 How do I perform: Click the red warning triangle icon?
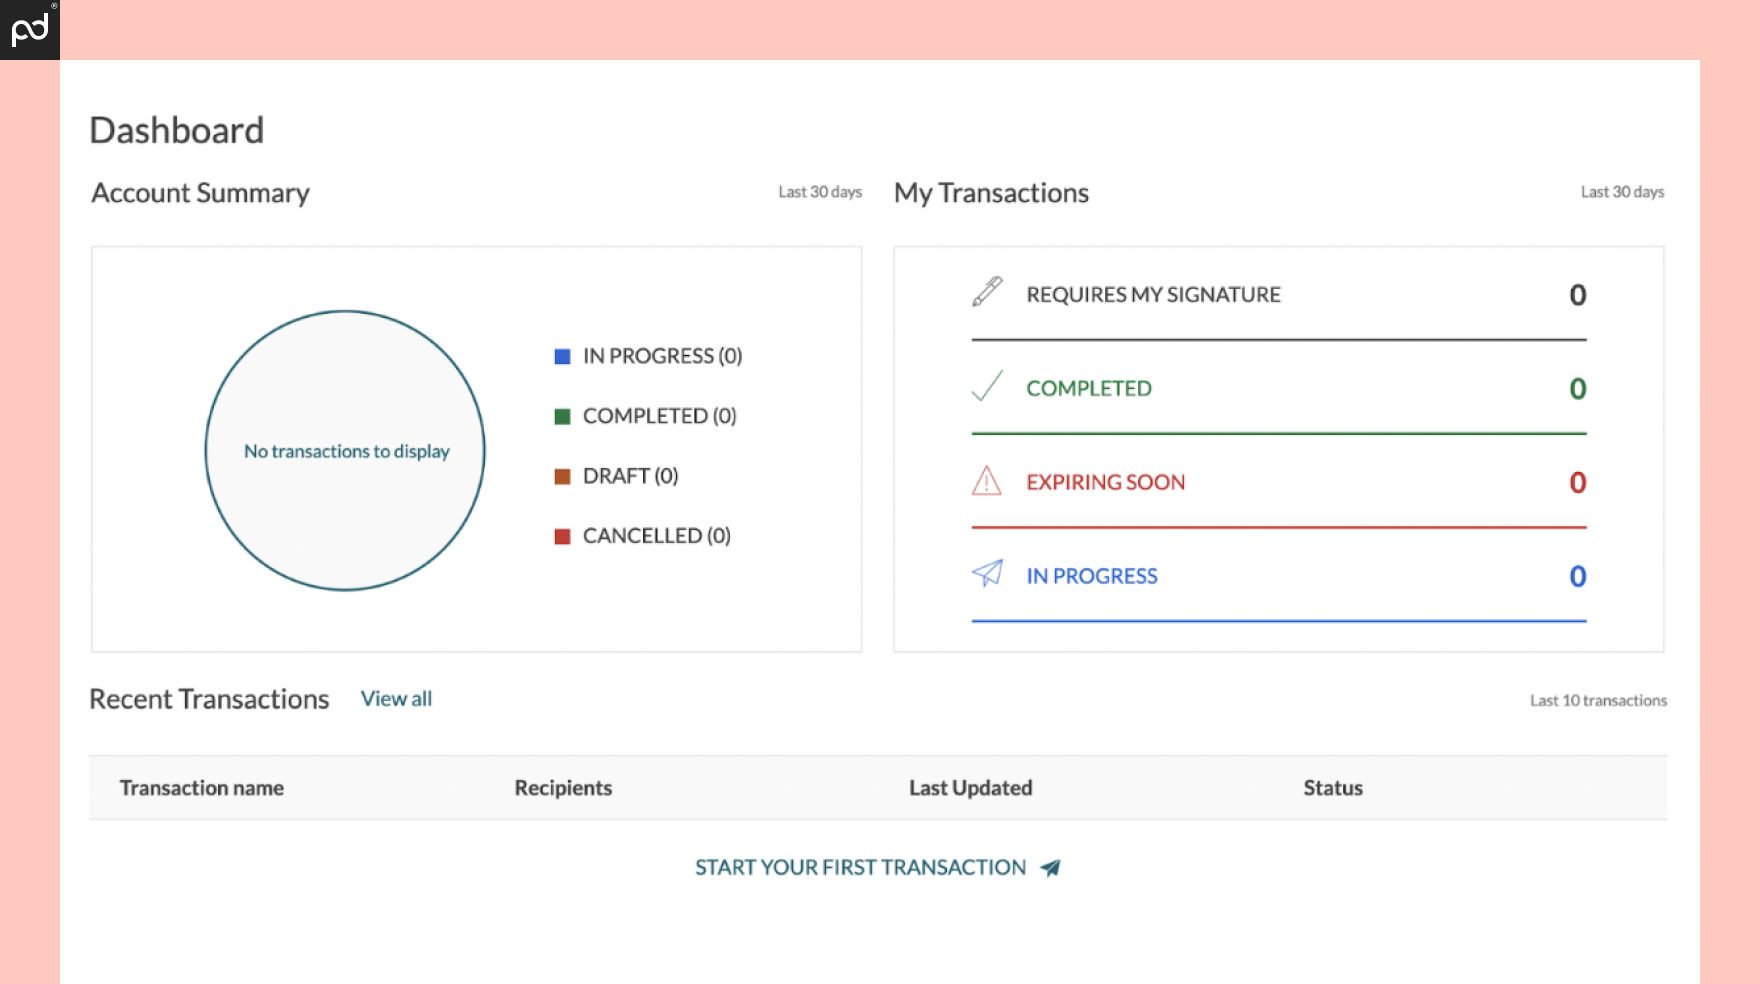coord(987,481)
